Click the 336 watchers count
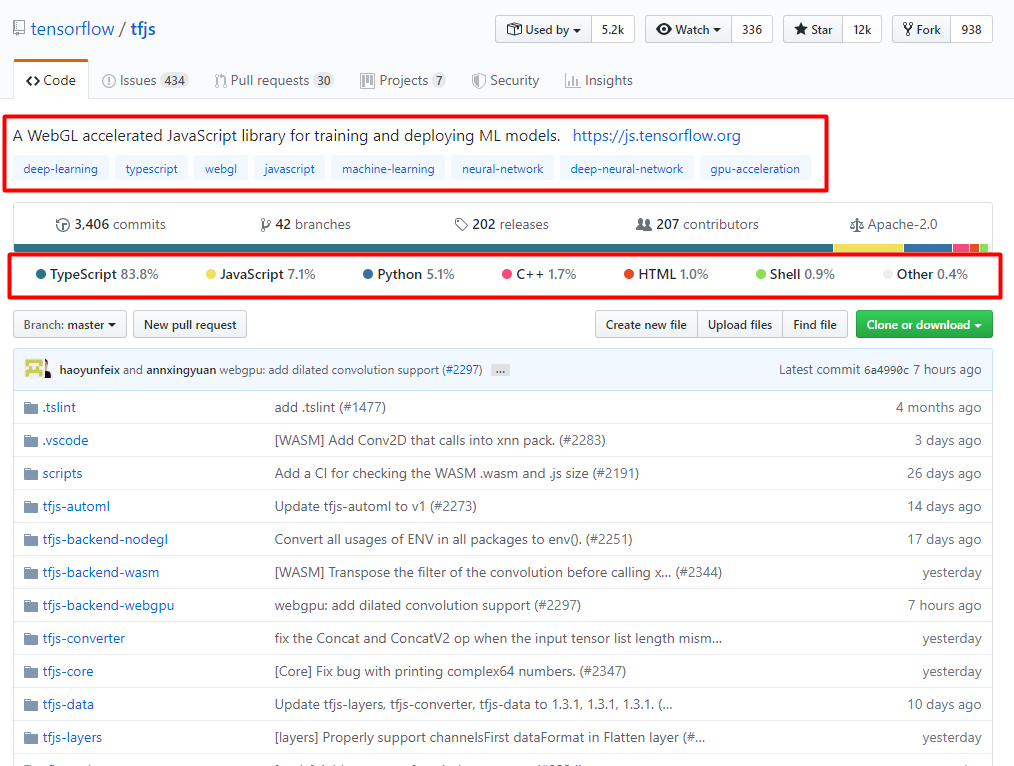Screen dimensions: 1014x766 [x=751, y=30]
